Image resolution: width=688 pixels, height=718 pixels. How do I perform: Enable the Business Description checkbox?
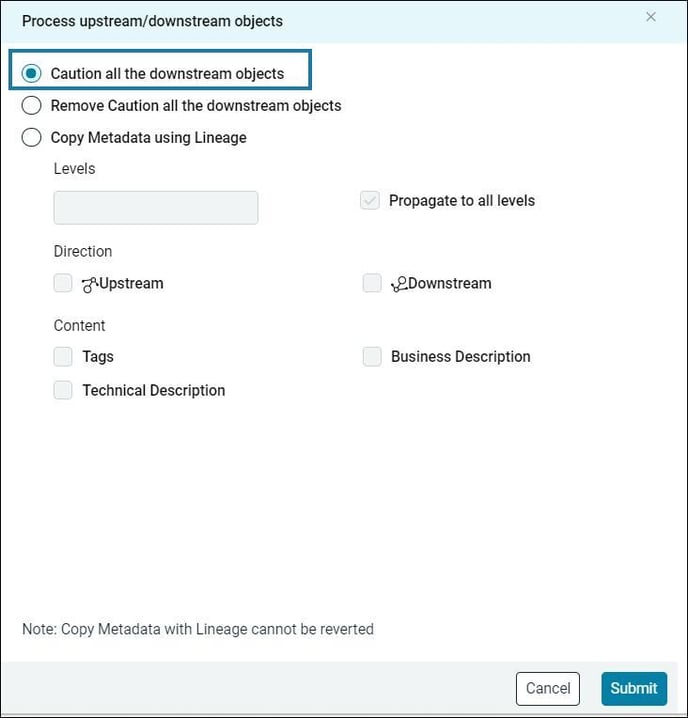pos(372,356)
